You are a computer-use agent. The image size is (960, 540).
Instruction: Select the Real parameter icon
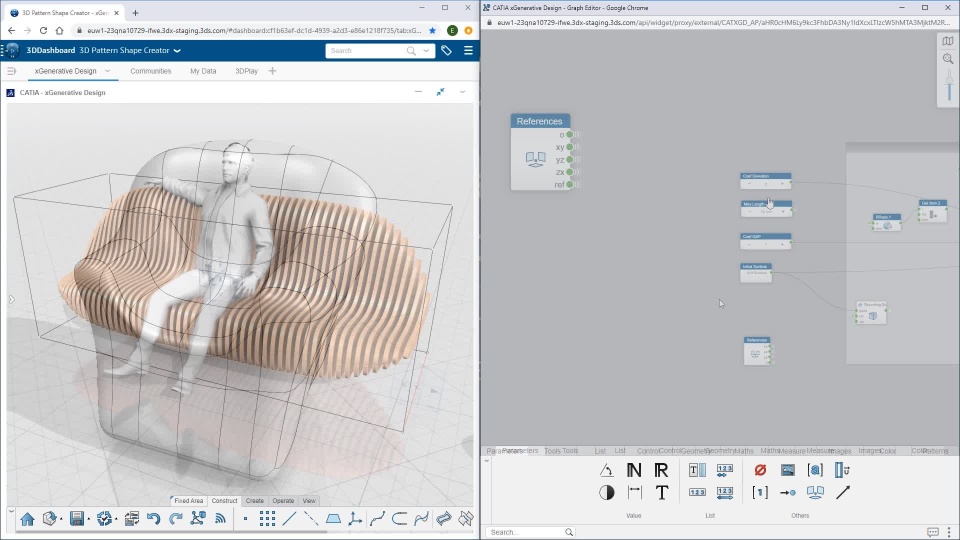pos(661,470)
